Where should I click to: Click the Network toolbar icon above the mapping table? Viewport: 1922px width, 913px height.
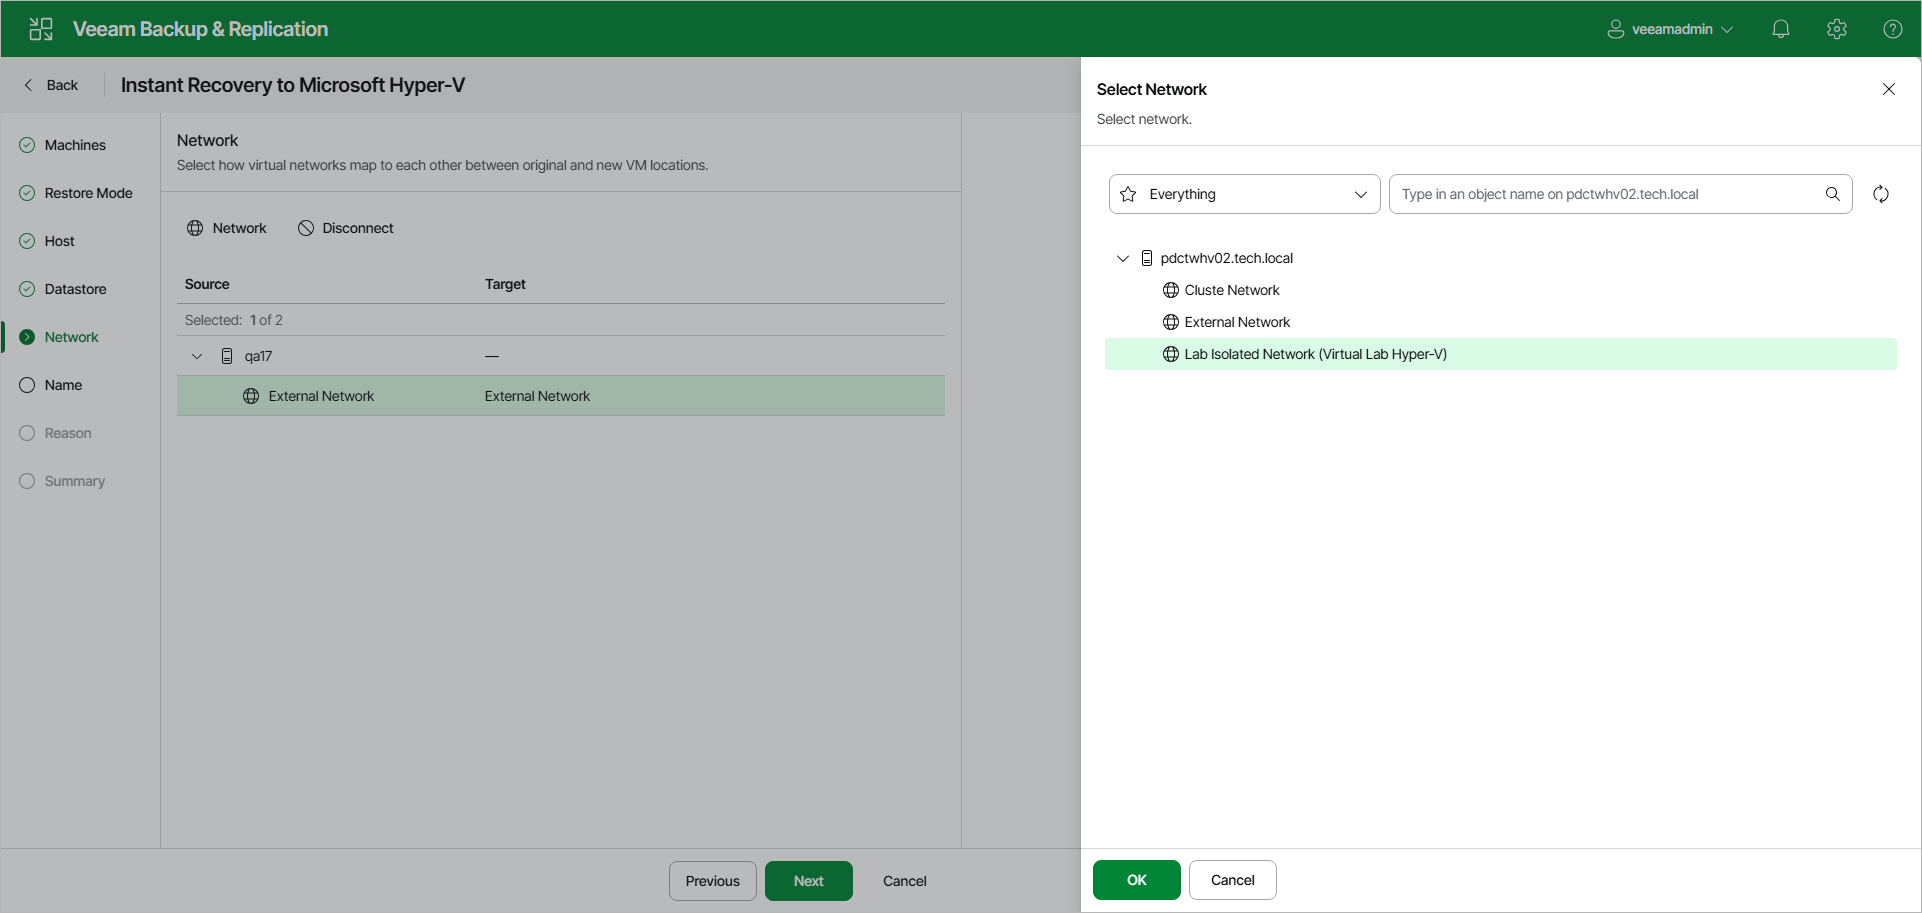tap(195, 228)
